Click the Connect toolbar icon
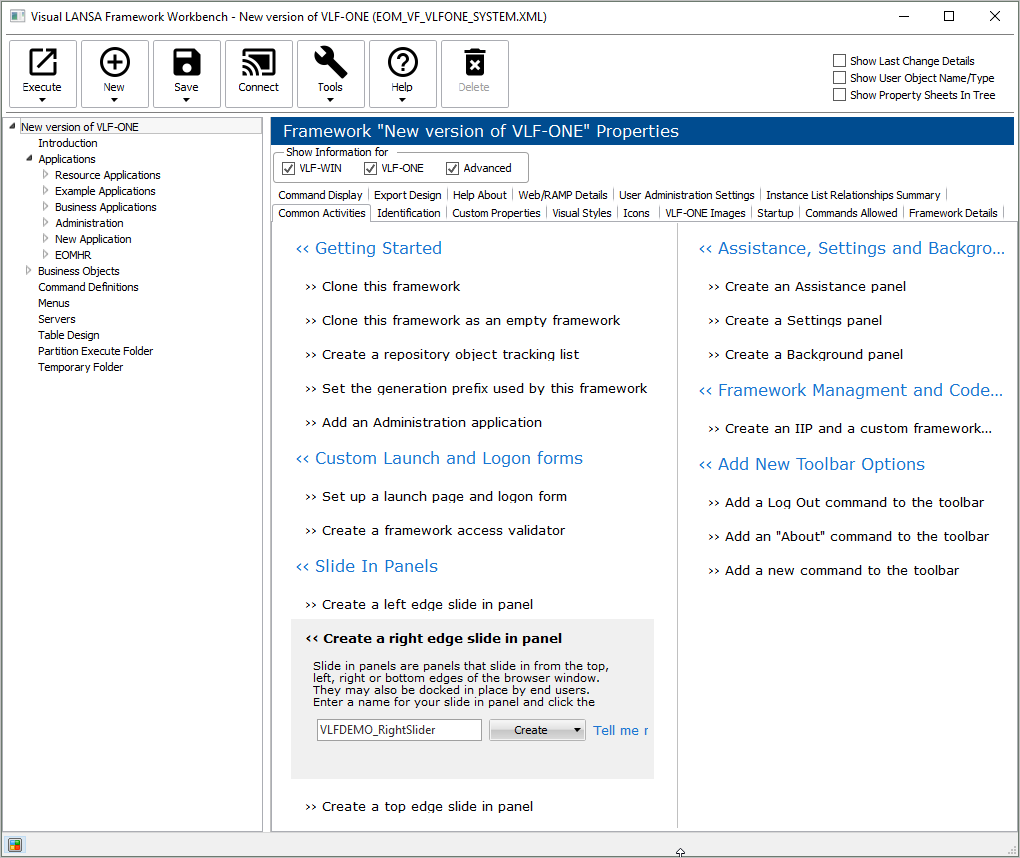The width and height of the screenshot is (1020, 858). click(258, 62)
